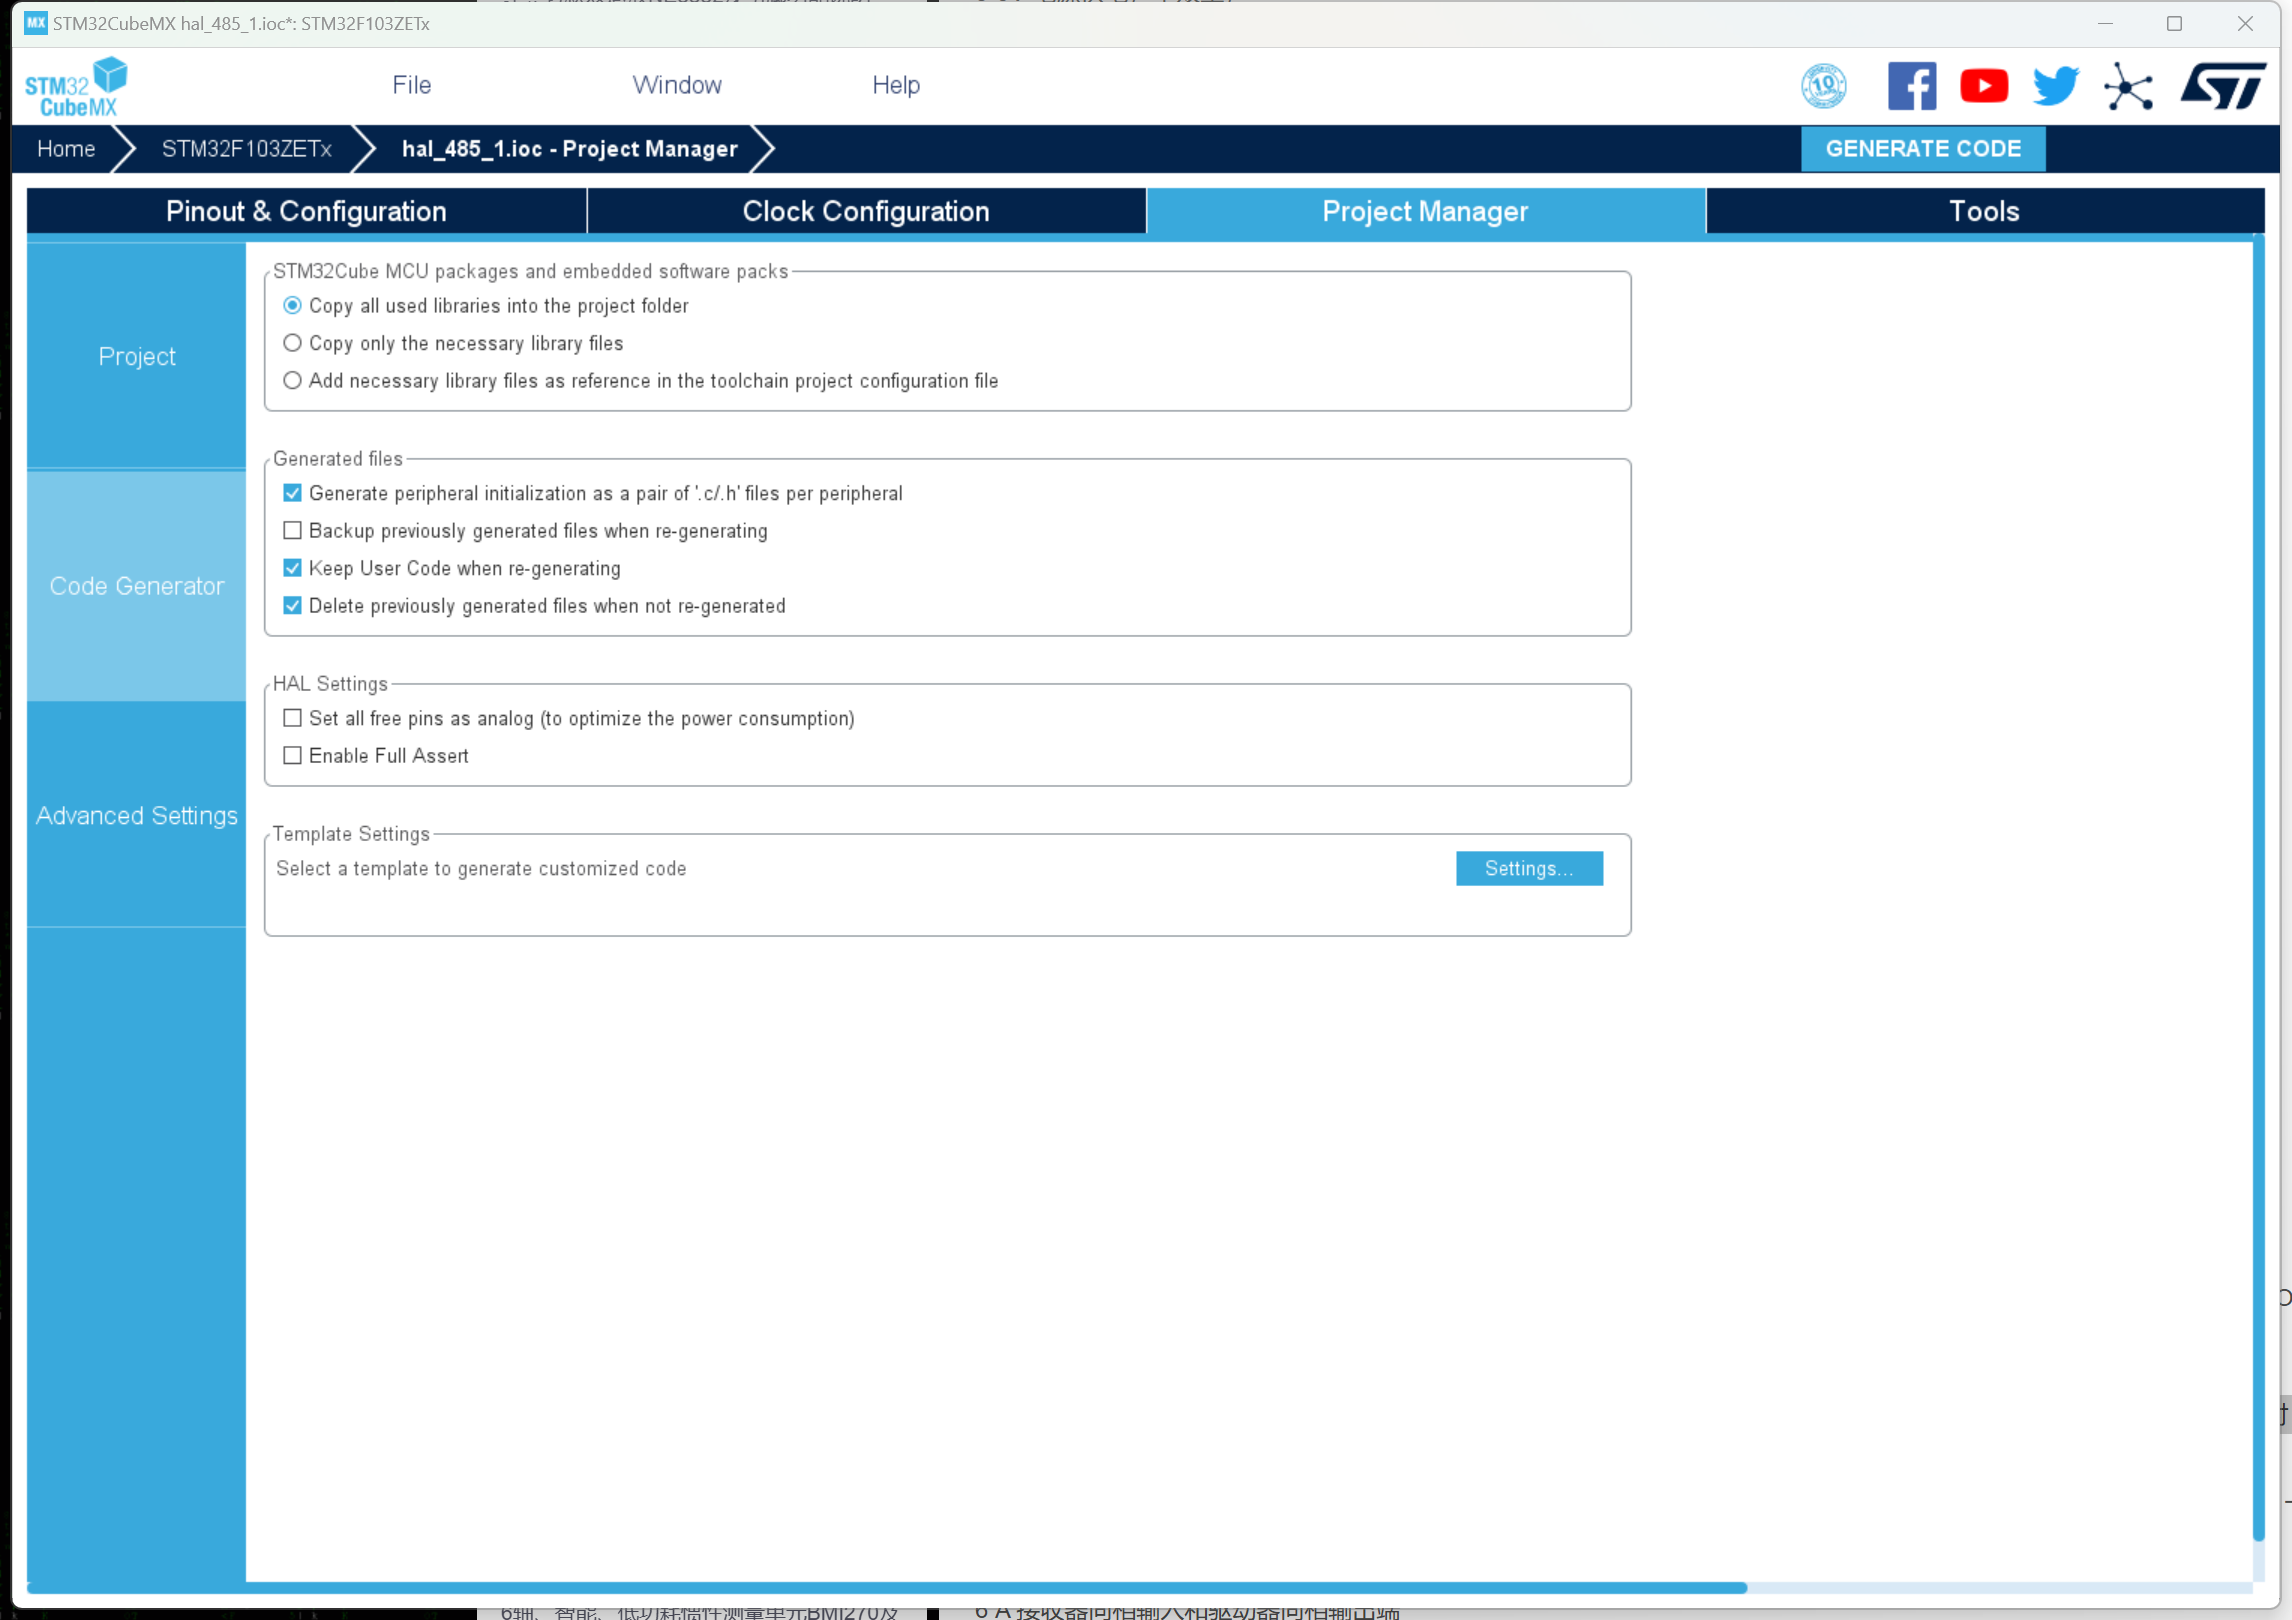Click the ST logo icon
This screenshot has width=2292, height=1620.
coord(2222,86)
